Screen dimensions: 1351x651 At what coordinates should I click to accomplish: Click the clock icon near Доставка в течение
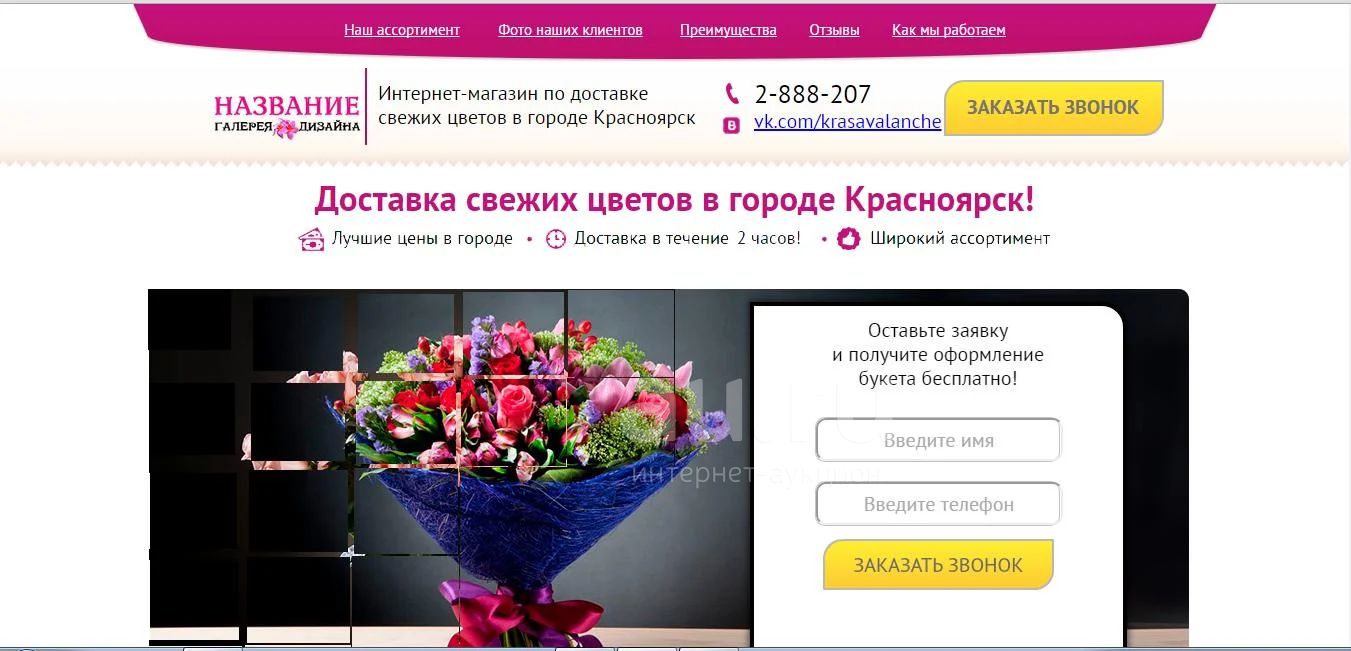pyautogui.click(x=556, y=239)
